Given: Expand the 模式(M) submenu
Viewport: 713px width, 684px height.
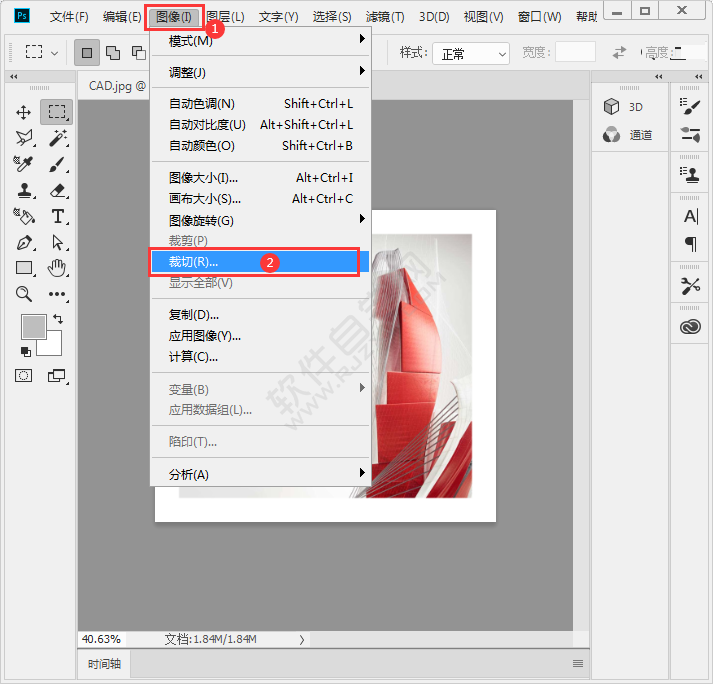Looking at the screenshot, I should pos(261,40).
